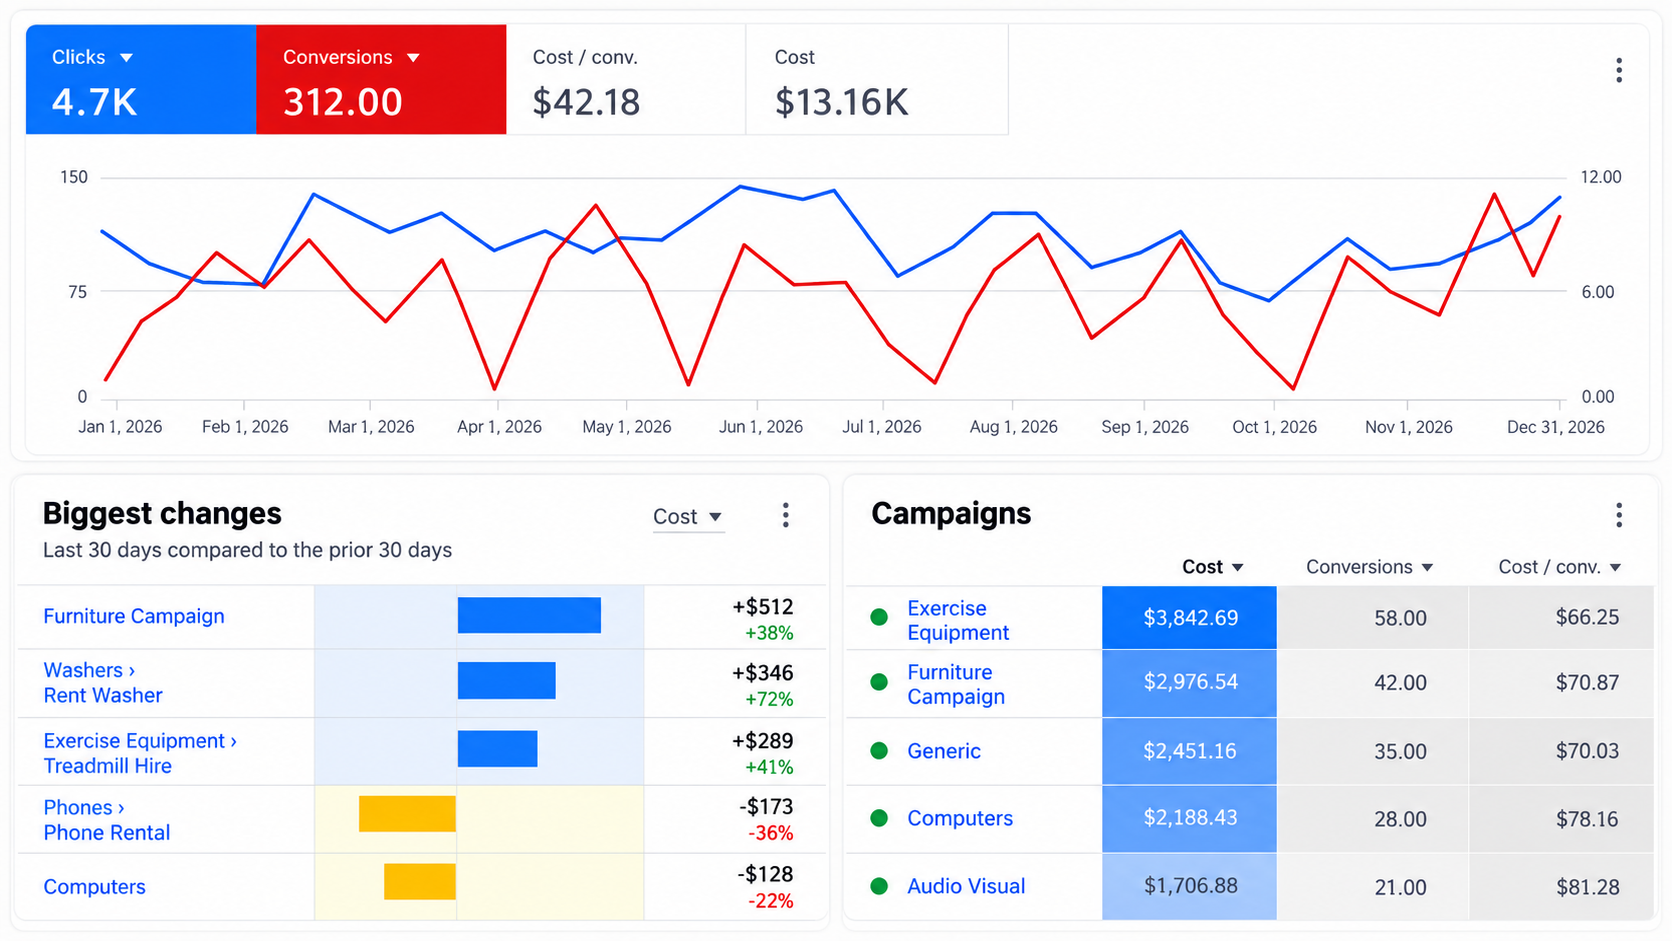Click the 58.00 conversions value
1672x941 pixels.
click(1400, 618)
